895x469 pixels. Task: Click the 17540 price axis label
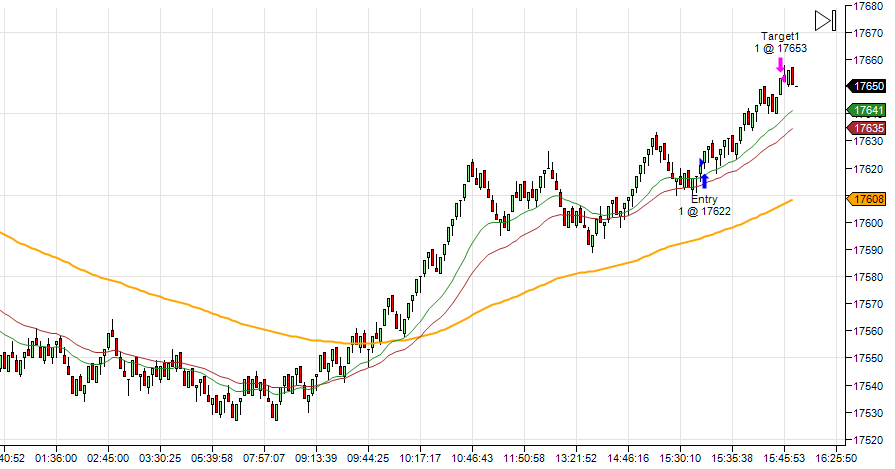tap(868, 386)
